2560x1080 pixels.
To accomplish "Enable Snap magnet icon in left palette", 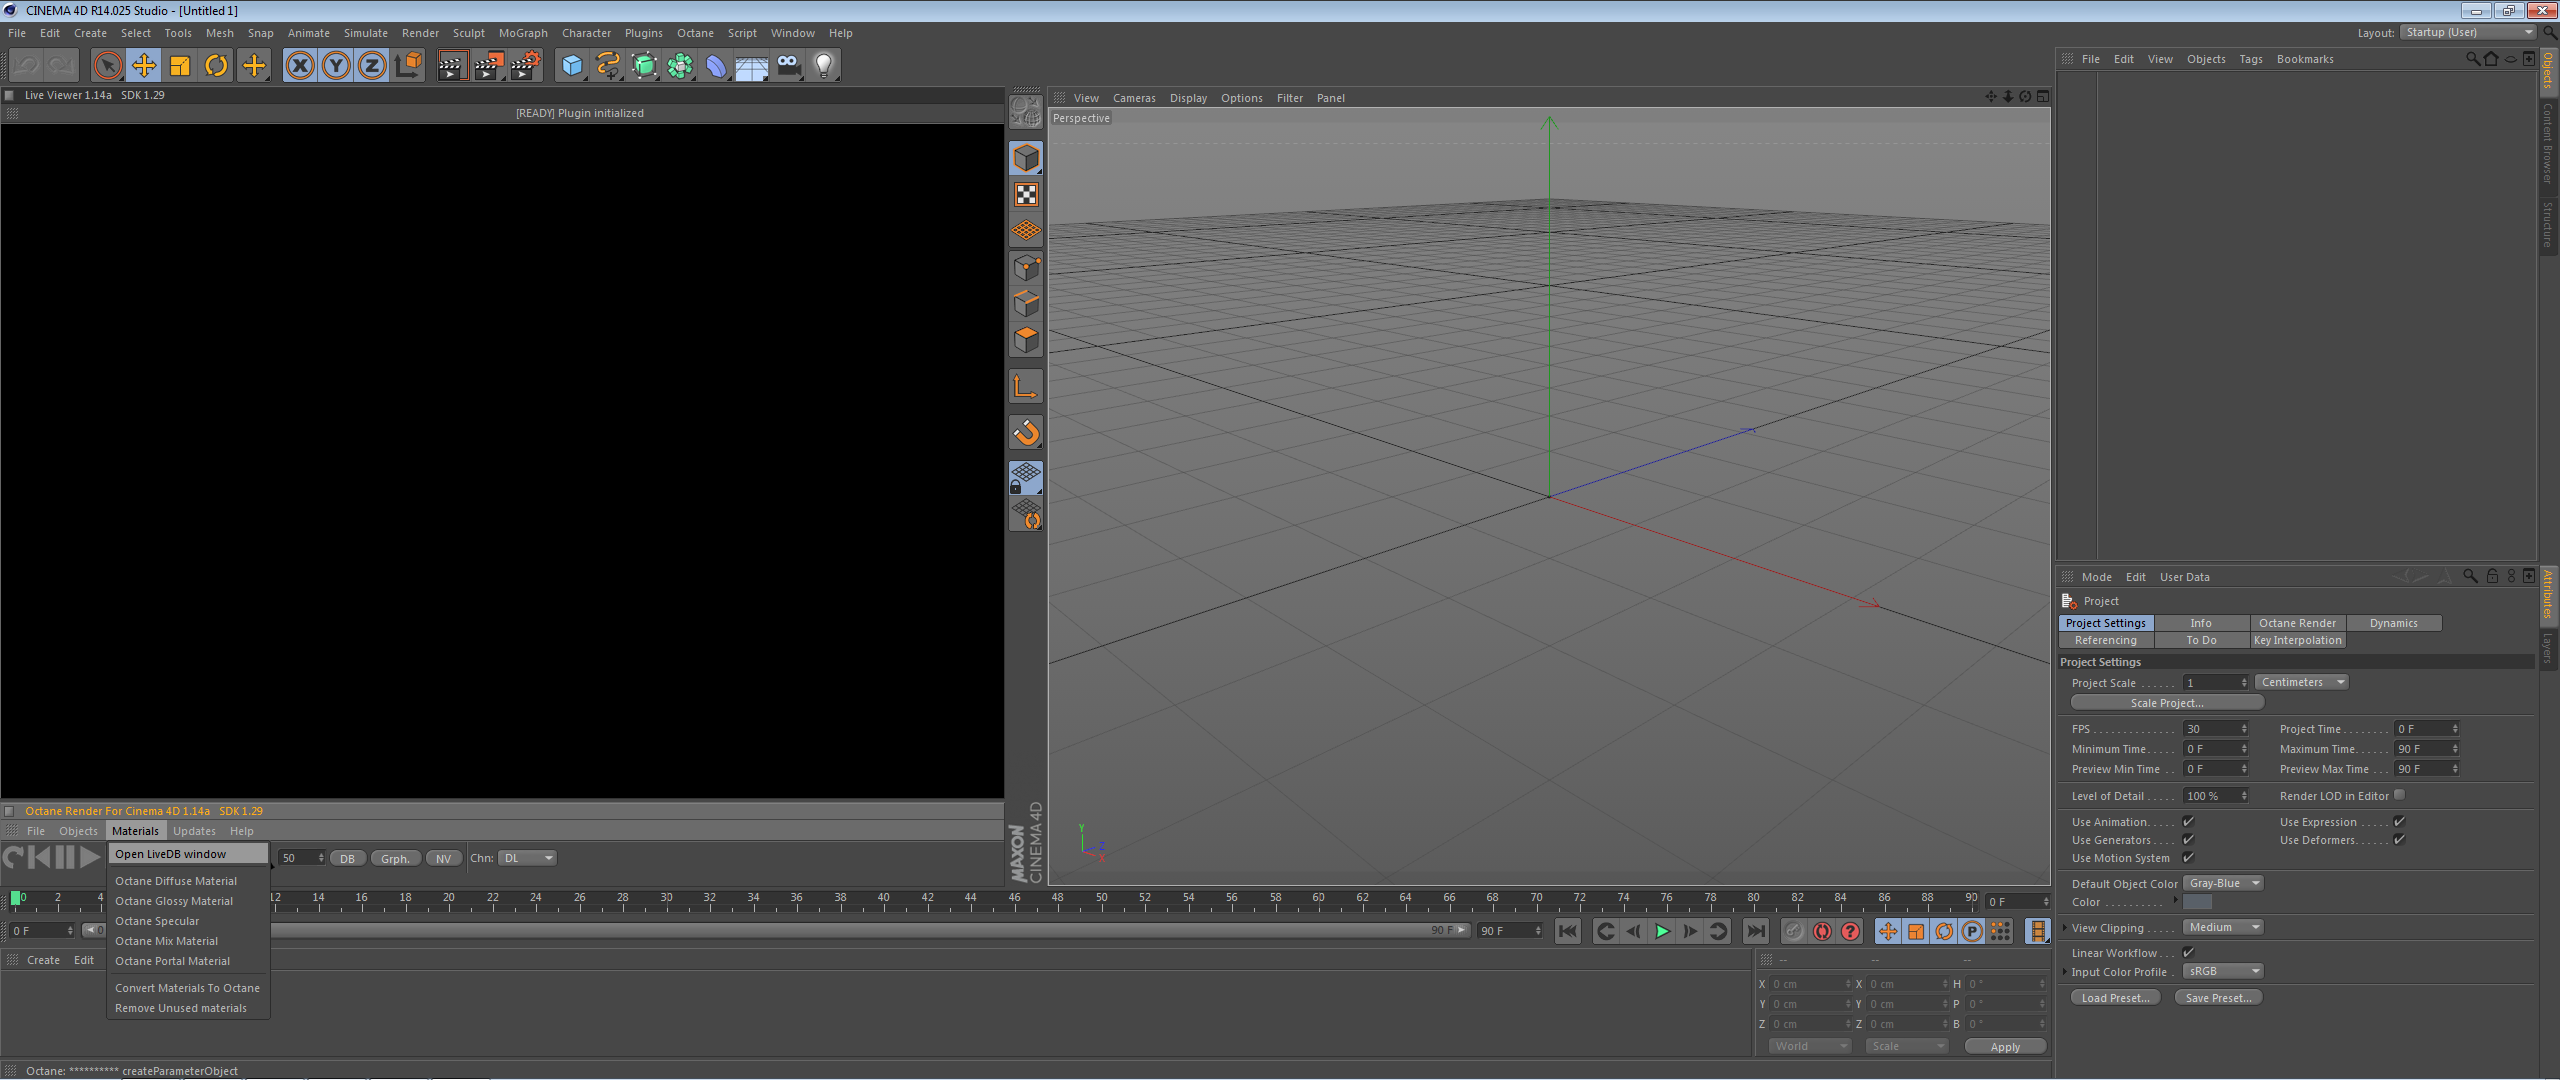I will [x=1026, y=433].
